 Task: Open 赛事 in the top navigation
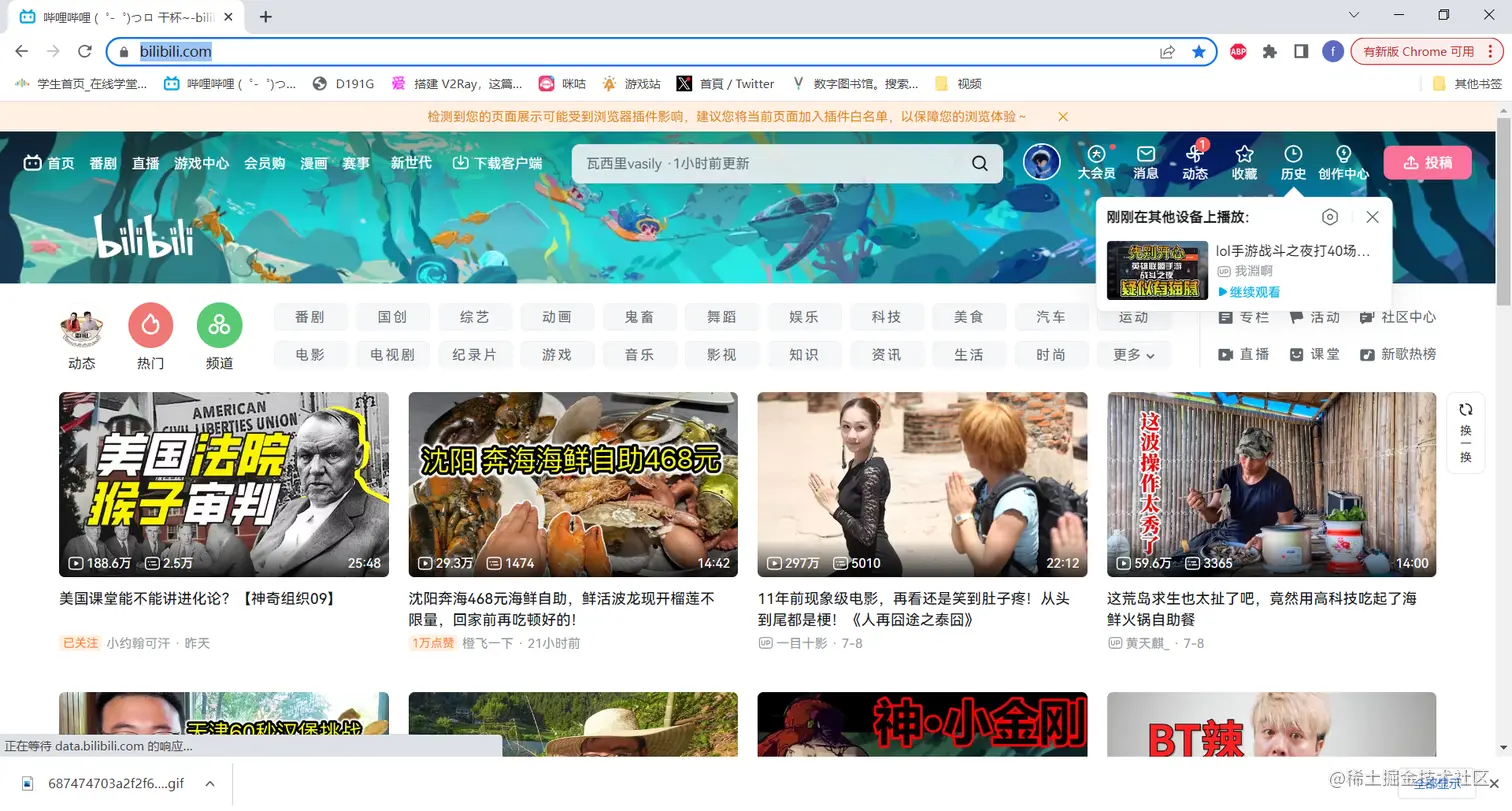tap(356, 163)
